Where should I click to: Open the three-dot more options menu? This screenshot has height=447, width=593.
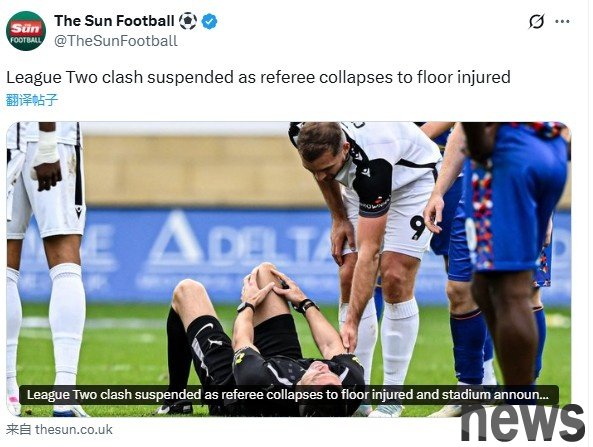[562, 21]
